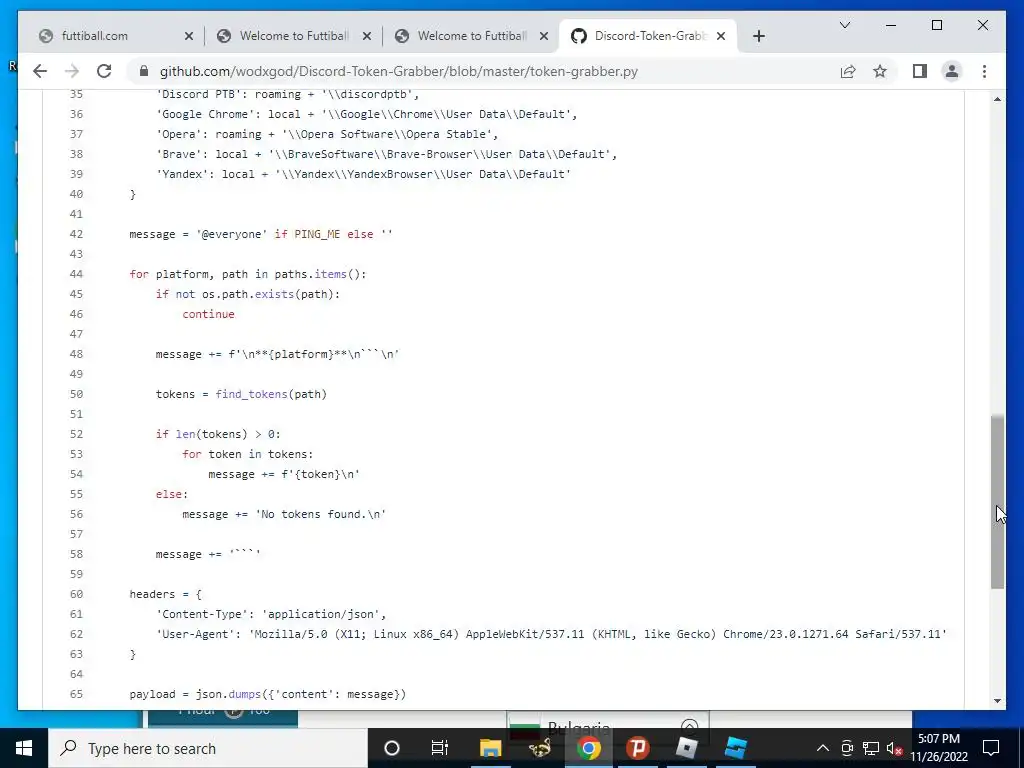1024x768 pixels.
Task: Reload the GitHub page
Action: pos(104,71)
